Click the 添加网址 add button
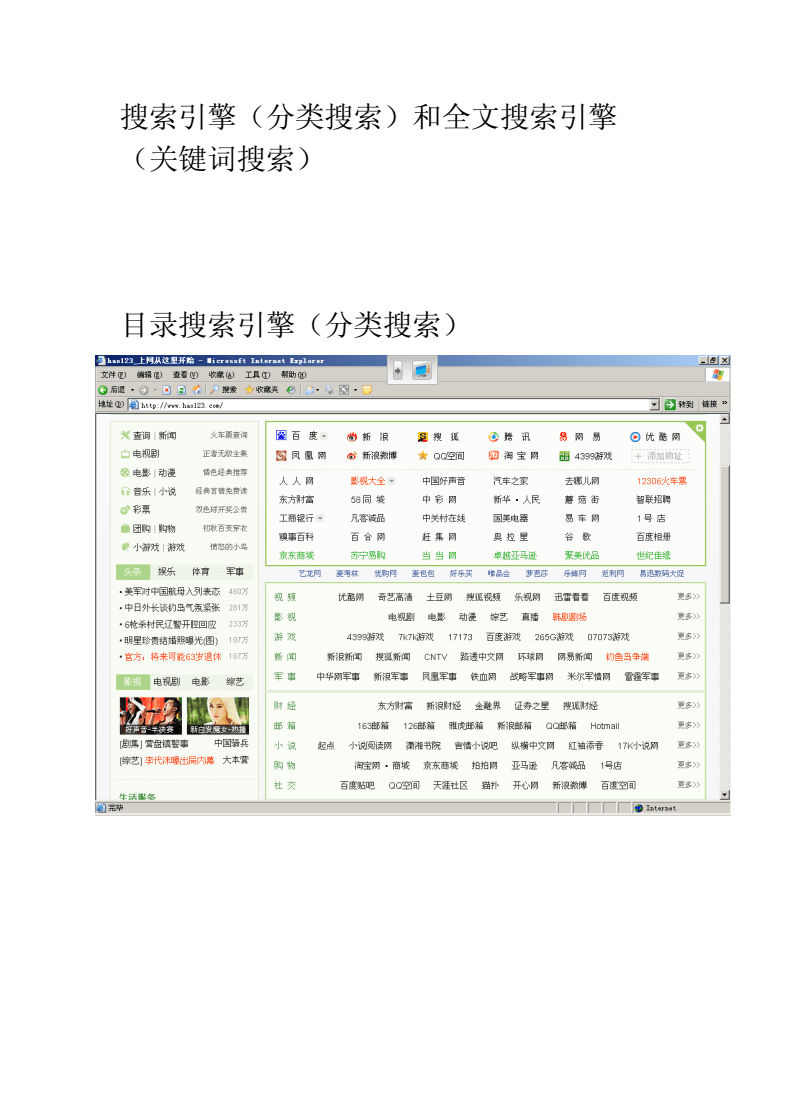The width and height of the screenshot is (792, 1120). coord(661,456)
